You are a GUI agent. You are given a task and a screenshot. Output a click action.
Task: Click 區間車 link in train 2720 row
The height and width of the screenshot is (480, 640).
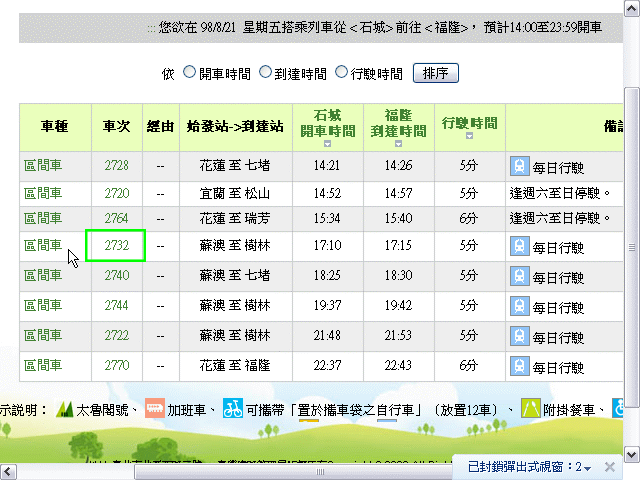(x=43, y=193)
